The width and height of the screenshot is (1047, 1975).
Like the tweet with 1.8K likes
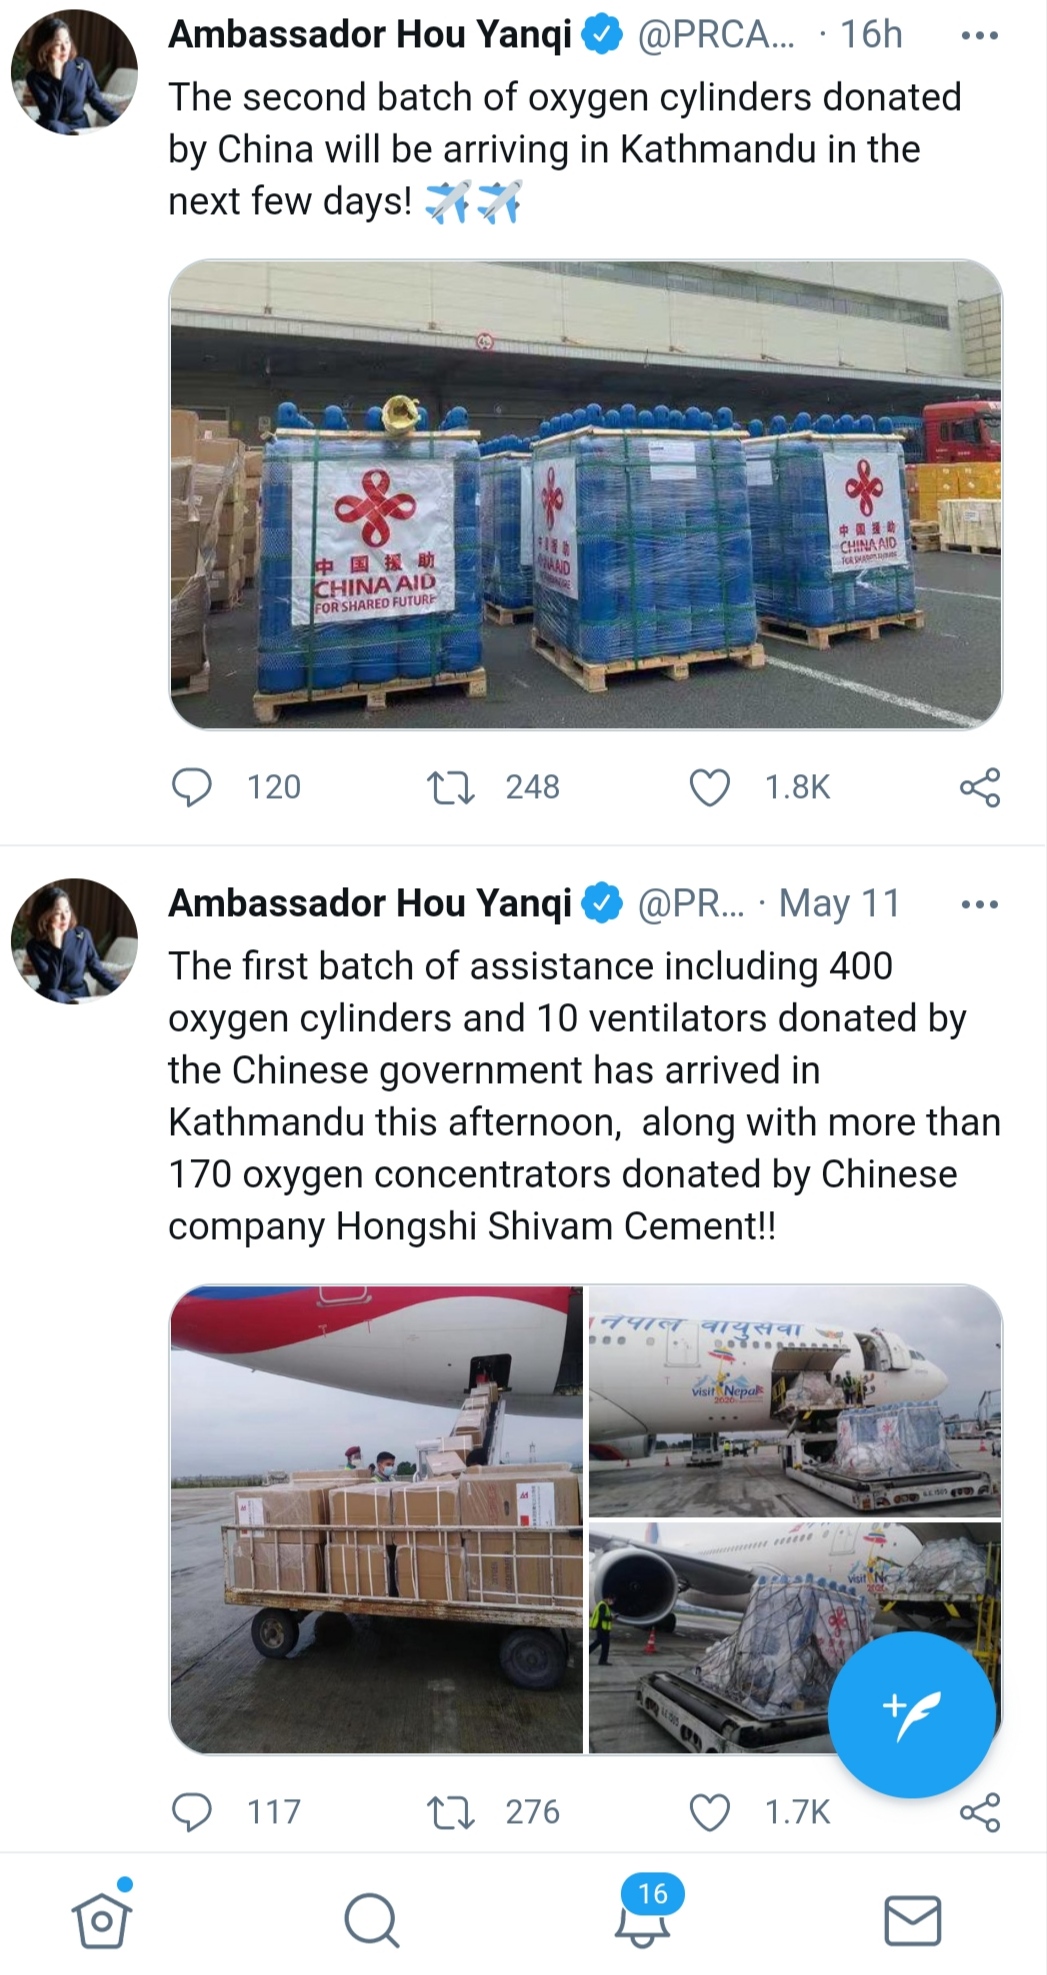710,787
